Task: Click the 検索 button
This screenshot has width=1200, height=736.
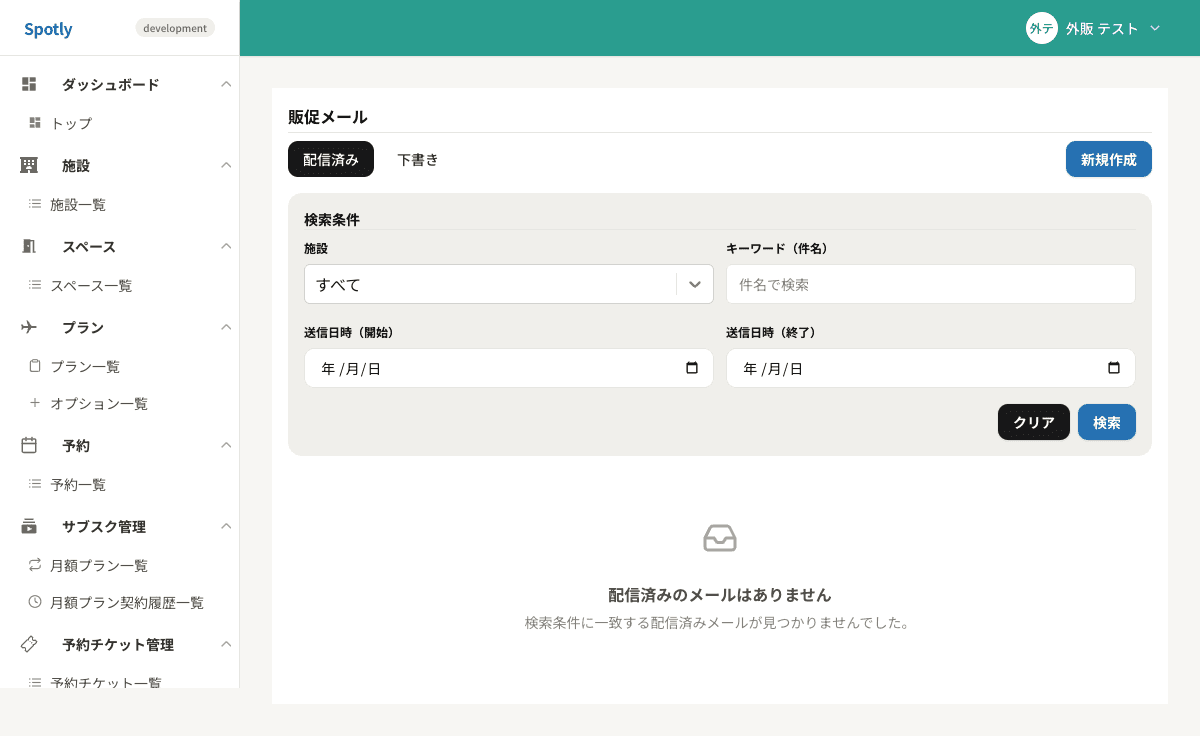Action: pyautogui.click(x=1107, y=422)
